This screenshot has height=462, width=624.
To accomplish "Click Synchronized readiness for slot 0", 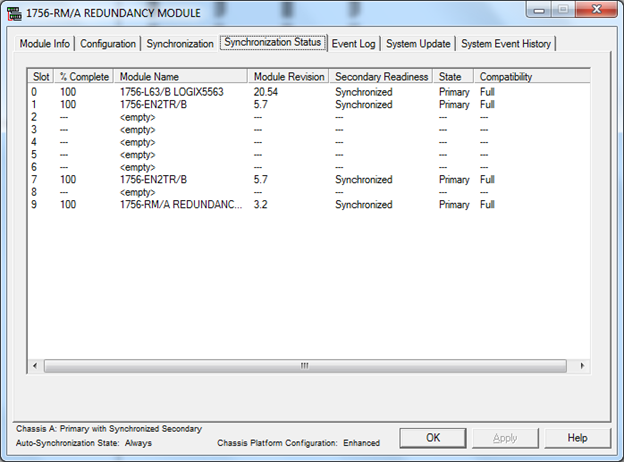I will point(364,92).
